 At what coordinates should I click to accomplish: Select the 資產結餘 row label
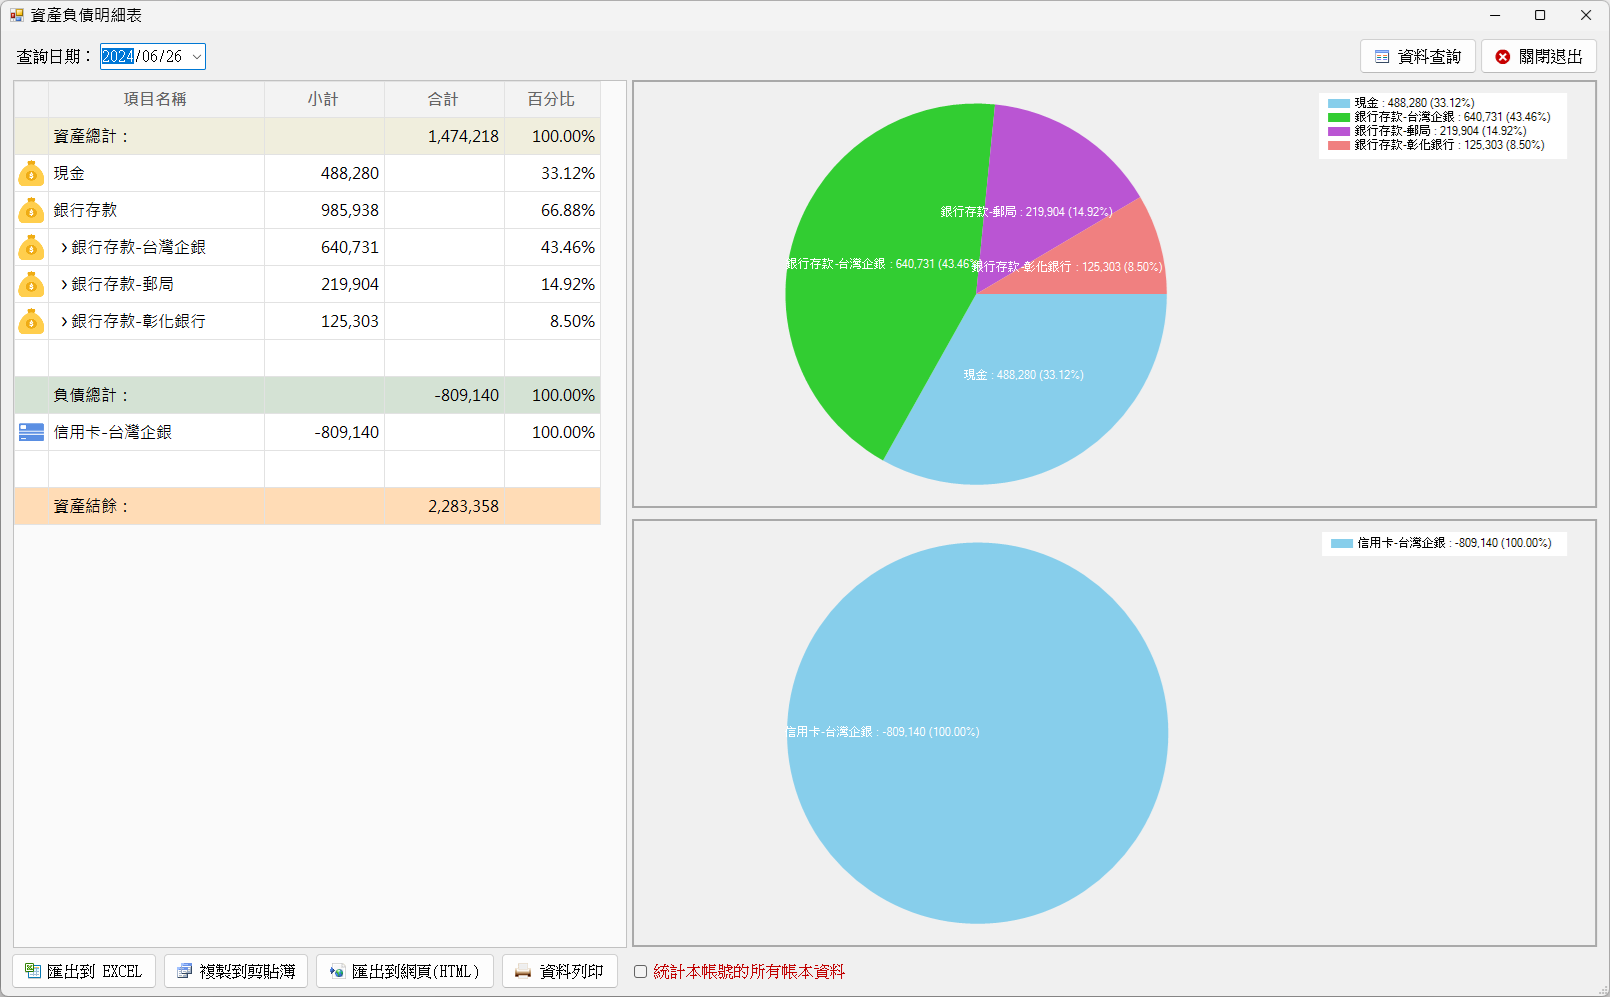click(x=92, y=506)
